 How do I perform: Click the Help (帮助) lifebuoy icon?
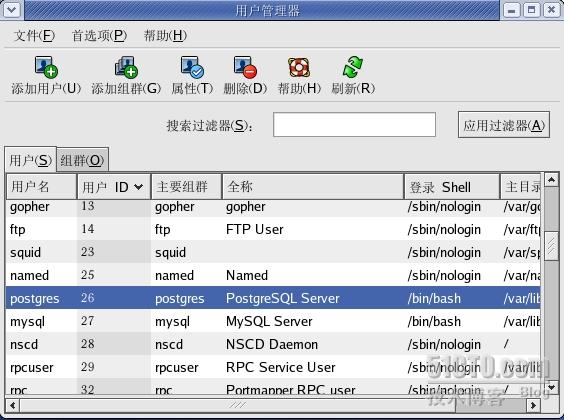click(x=299, y=68)
